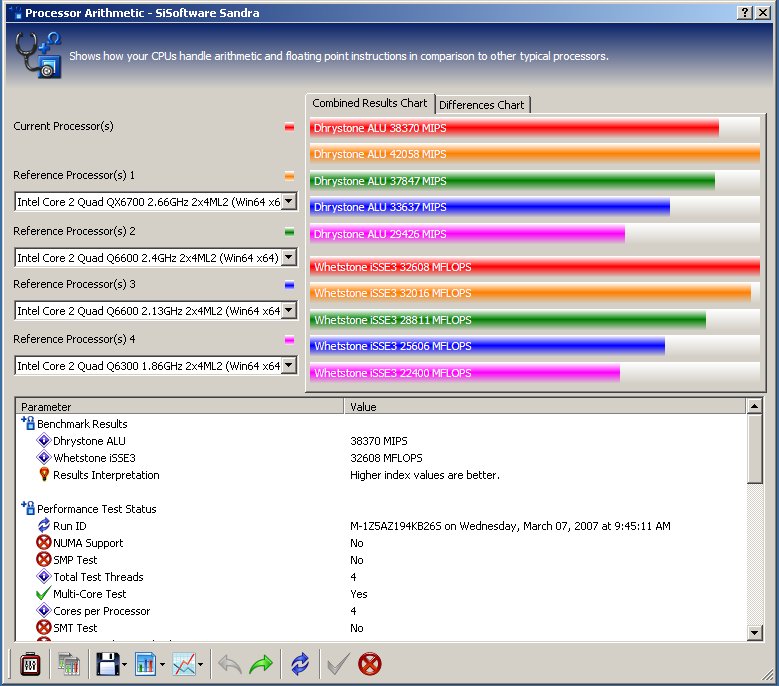Click the question mark help button
This screenshot has width=779, height=686.
point(745,12)
